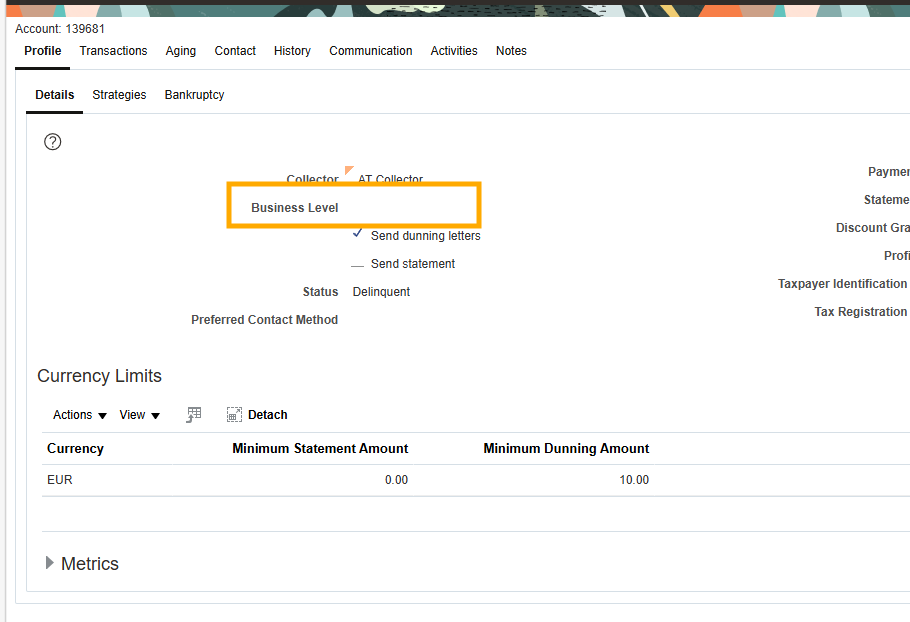
Task: Open the Bankruptcy sub-tab
Action: point(194,95)
